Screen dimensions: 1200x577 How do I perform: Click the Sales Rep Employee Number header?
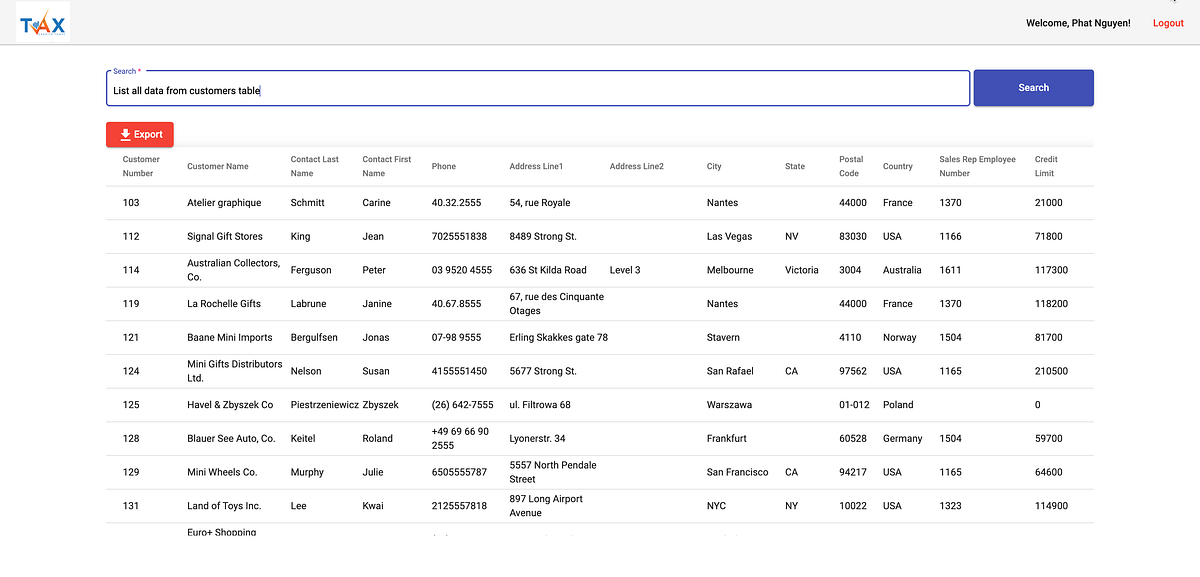coord(976,166)
